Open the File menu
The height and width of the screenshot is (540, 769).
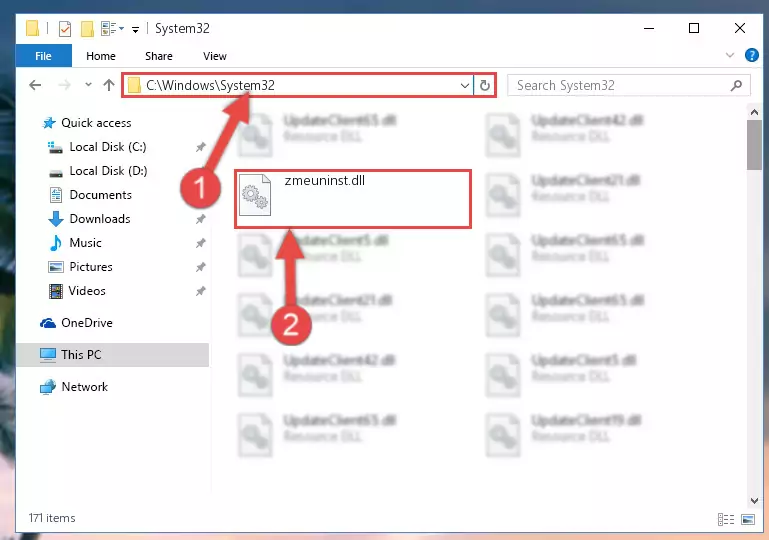[x=43, y=56]
